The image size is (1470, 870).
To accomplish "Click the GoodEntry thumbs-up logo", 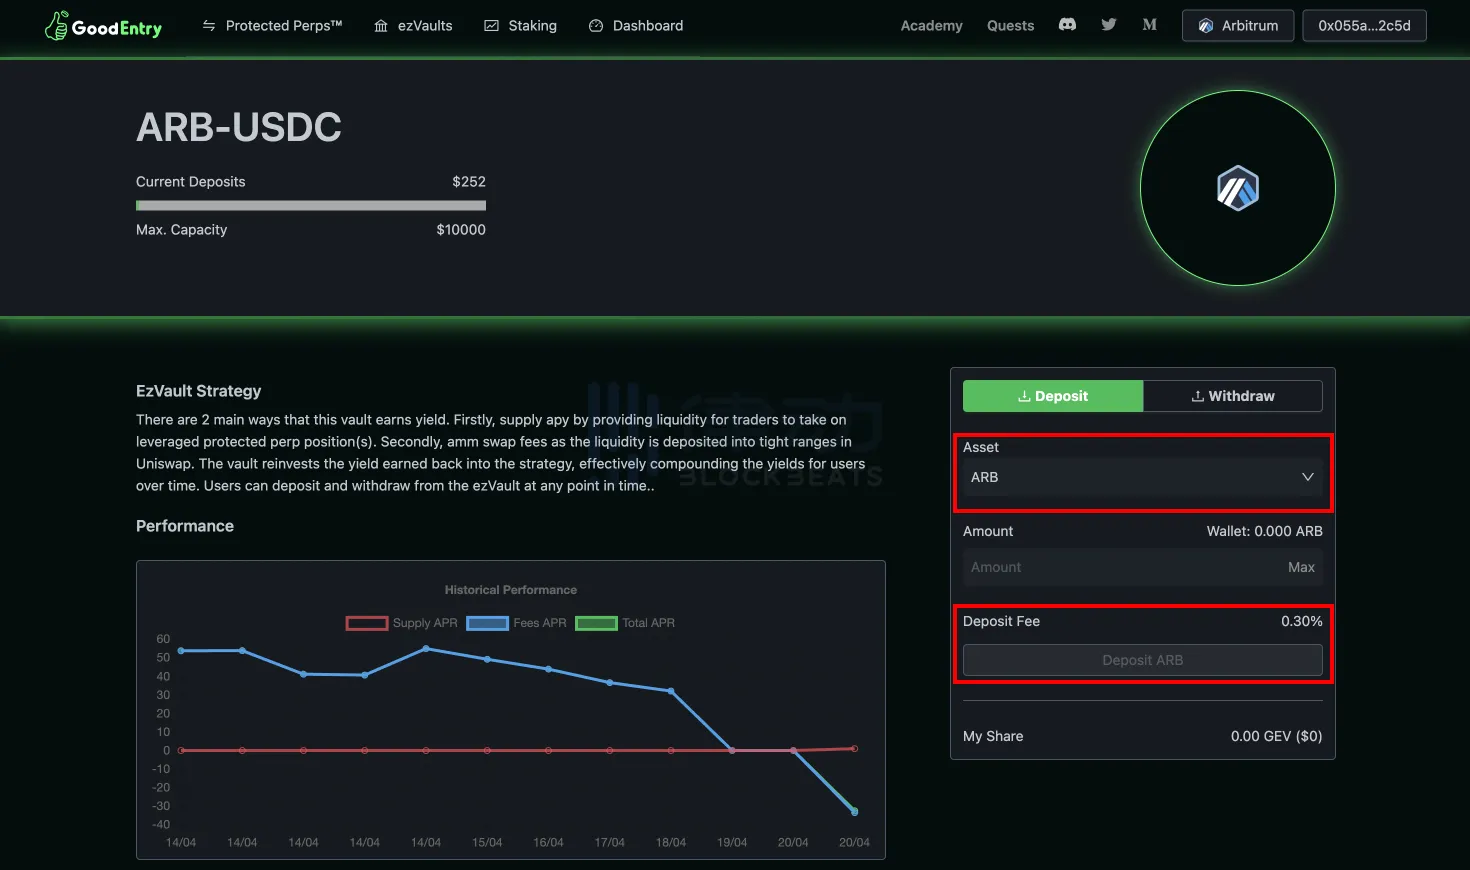I will (57, 26).
